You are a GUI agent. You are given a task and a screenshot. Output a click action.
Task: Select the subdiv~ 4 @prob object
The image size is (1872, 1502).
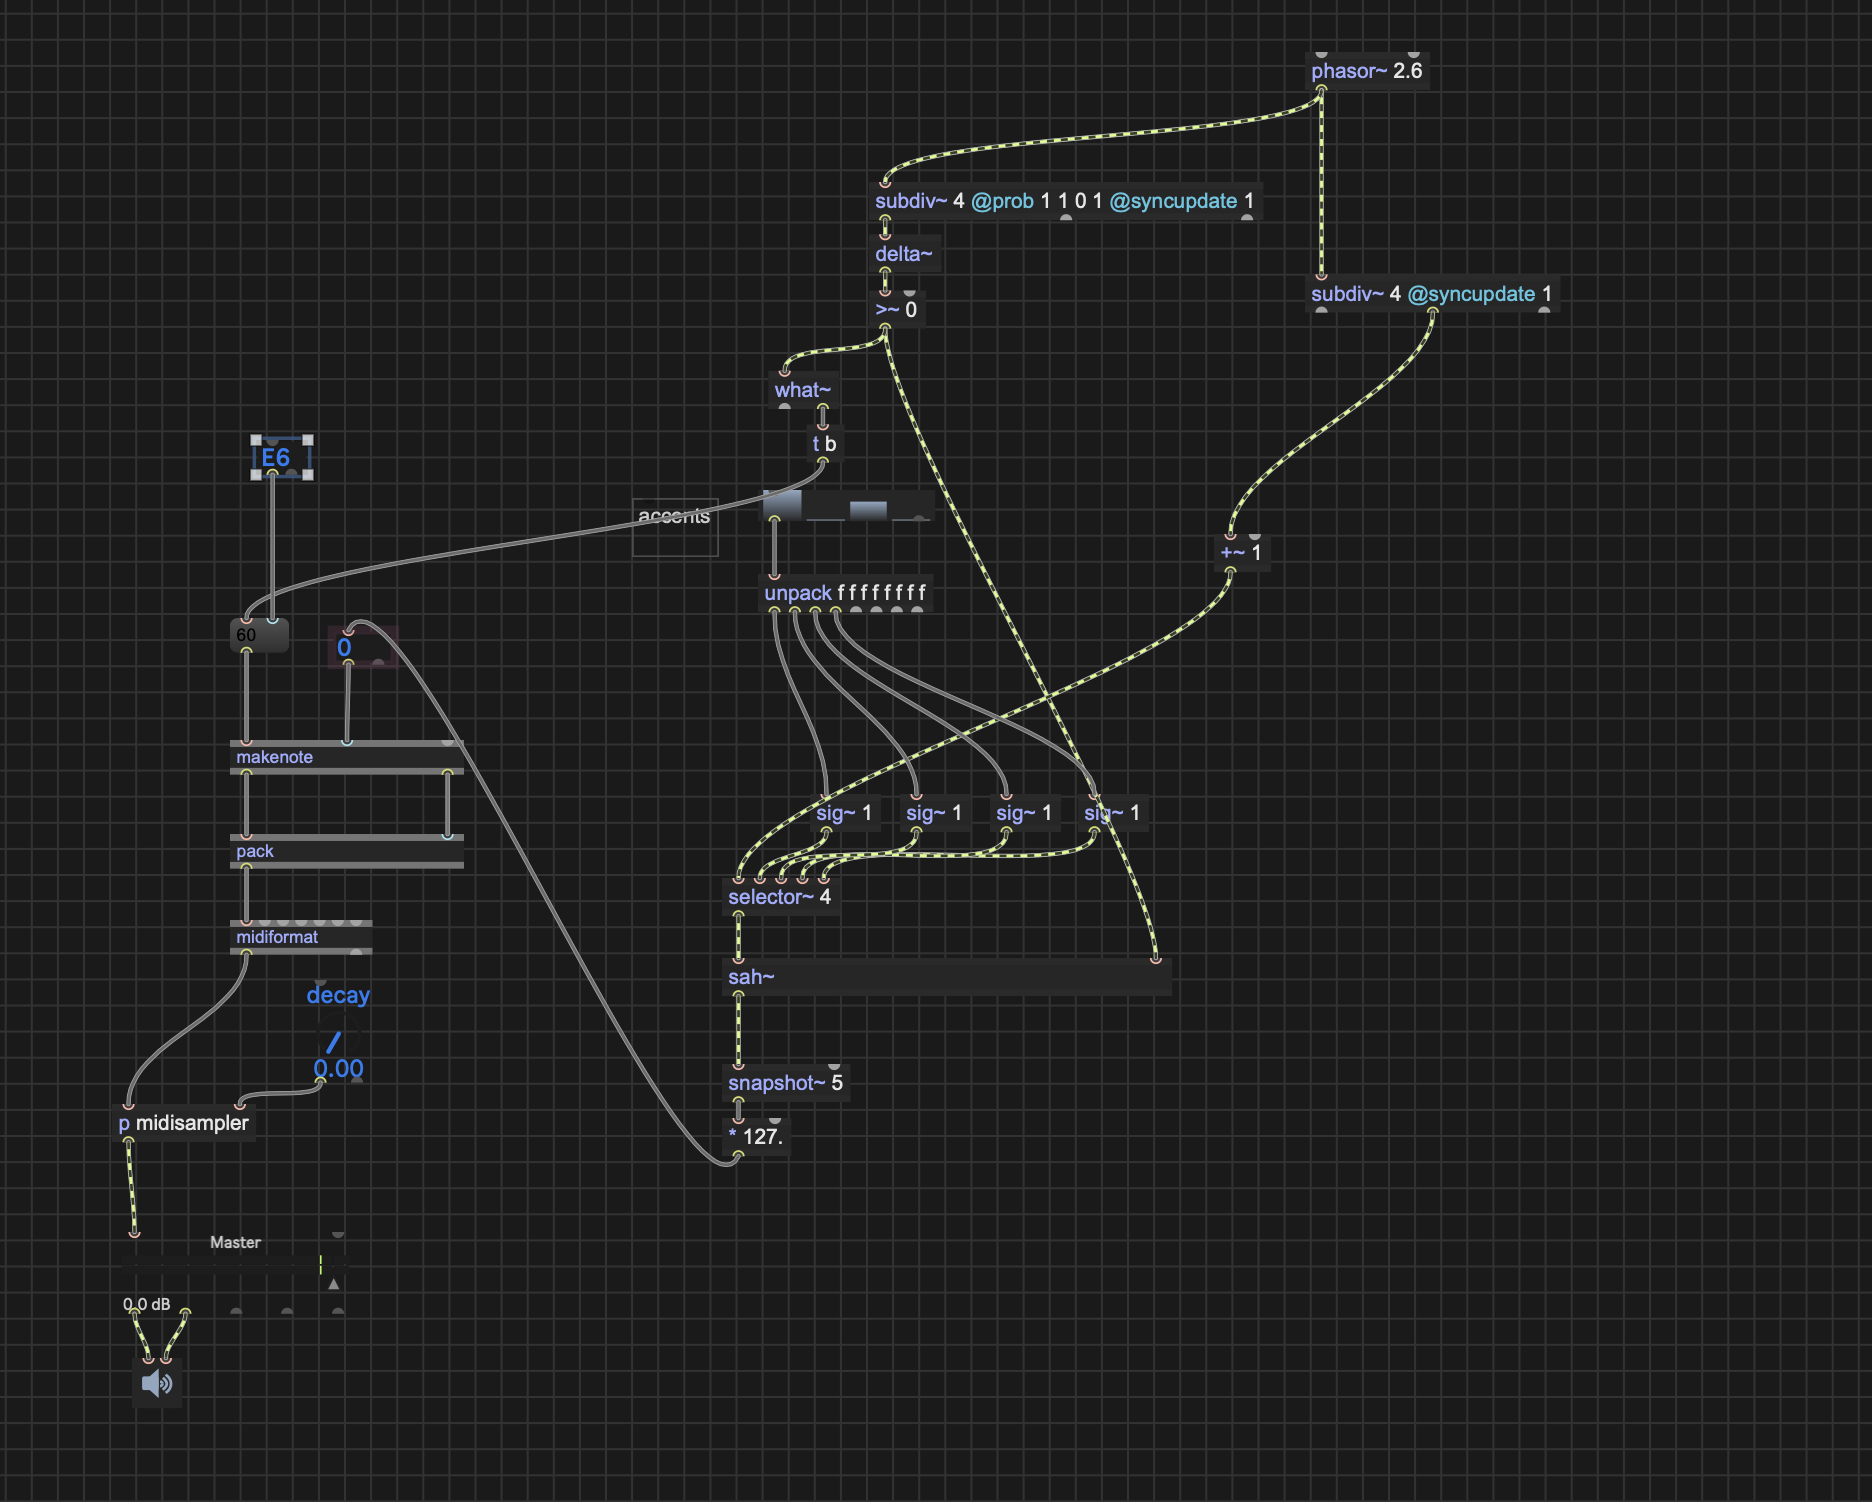point(1064,201)
